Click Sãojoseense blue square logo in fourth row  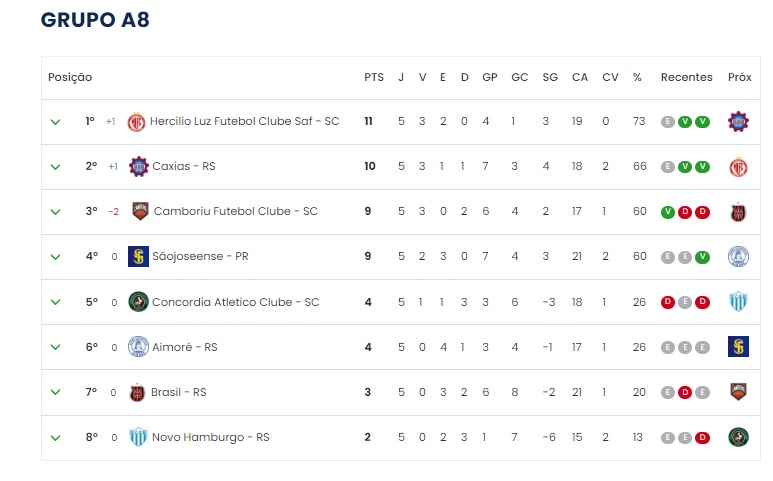tap(139, 257)
